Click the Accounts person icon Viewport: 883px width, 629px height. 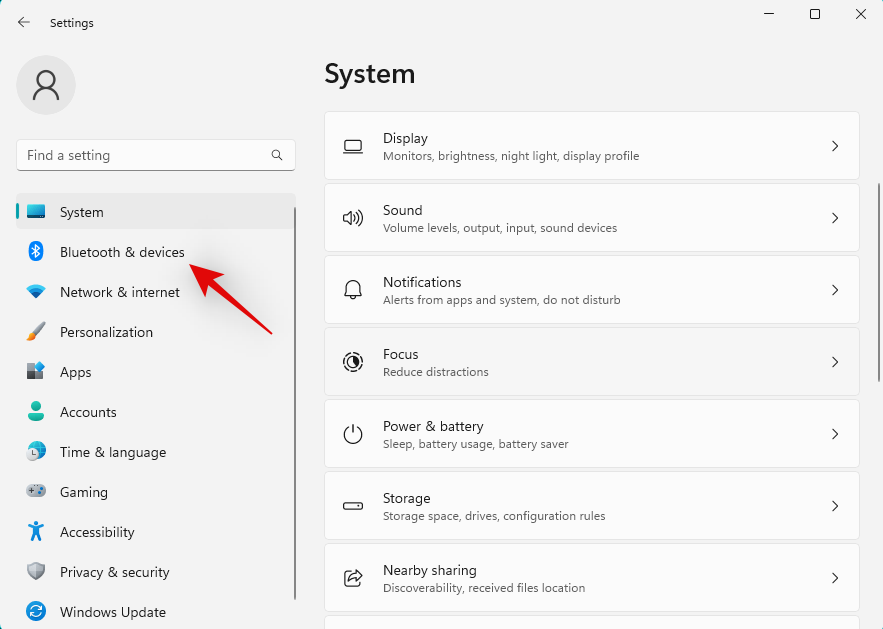(36, 411)
